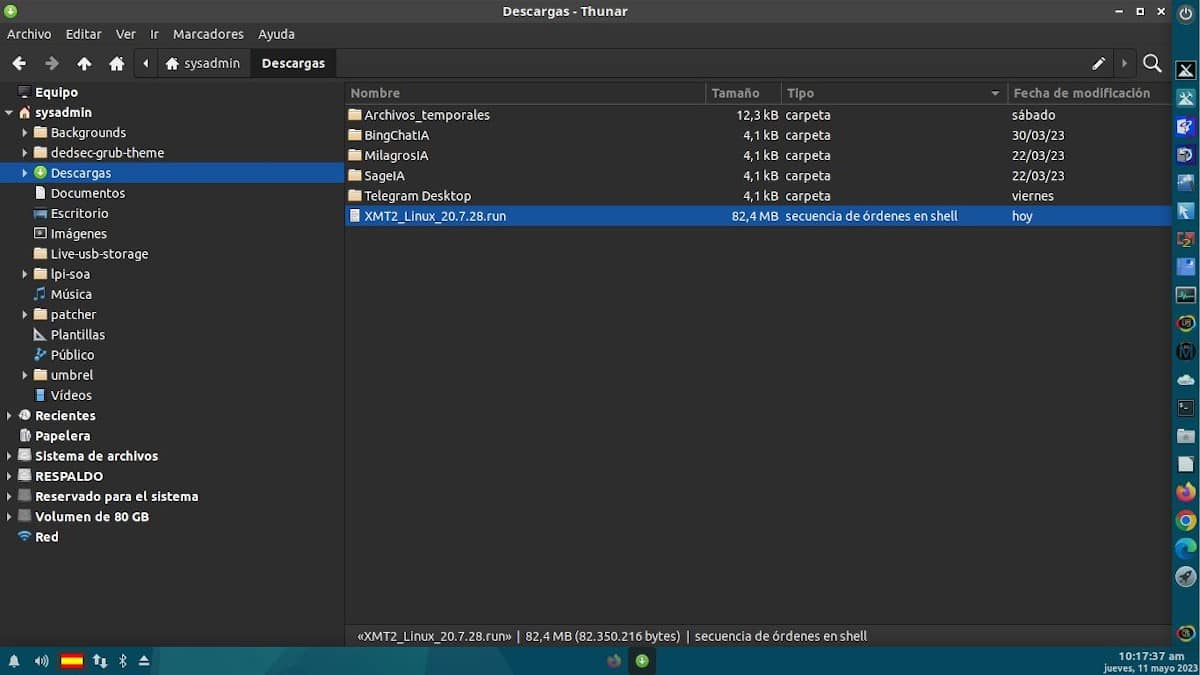Click the Bluetooth icon in bottom panel

(123, 661)
